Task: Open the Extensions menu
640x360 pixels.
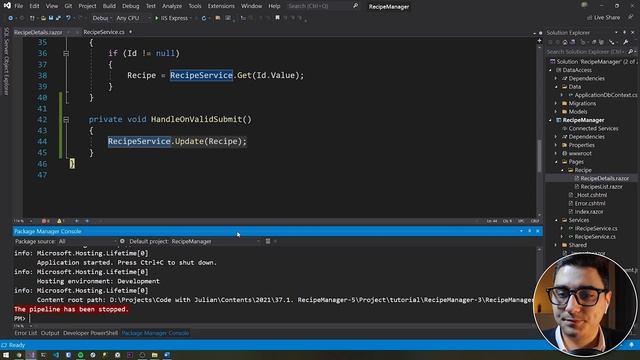Action: [221, 6]
